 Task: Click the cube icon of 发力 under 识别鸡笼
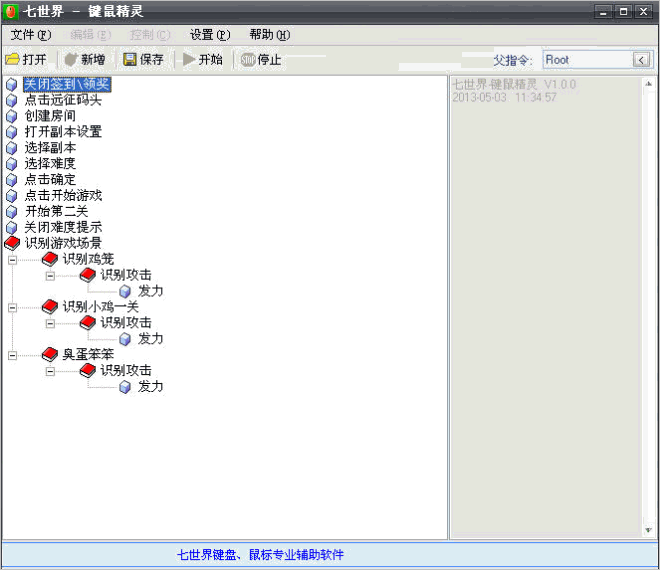pos(125,291)
